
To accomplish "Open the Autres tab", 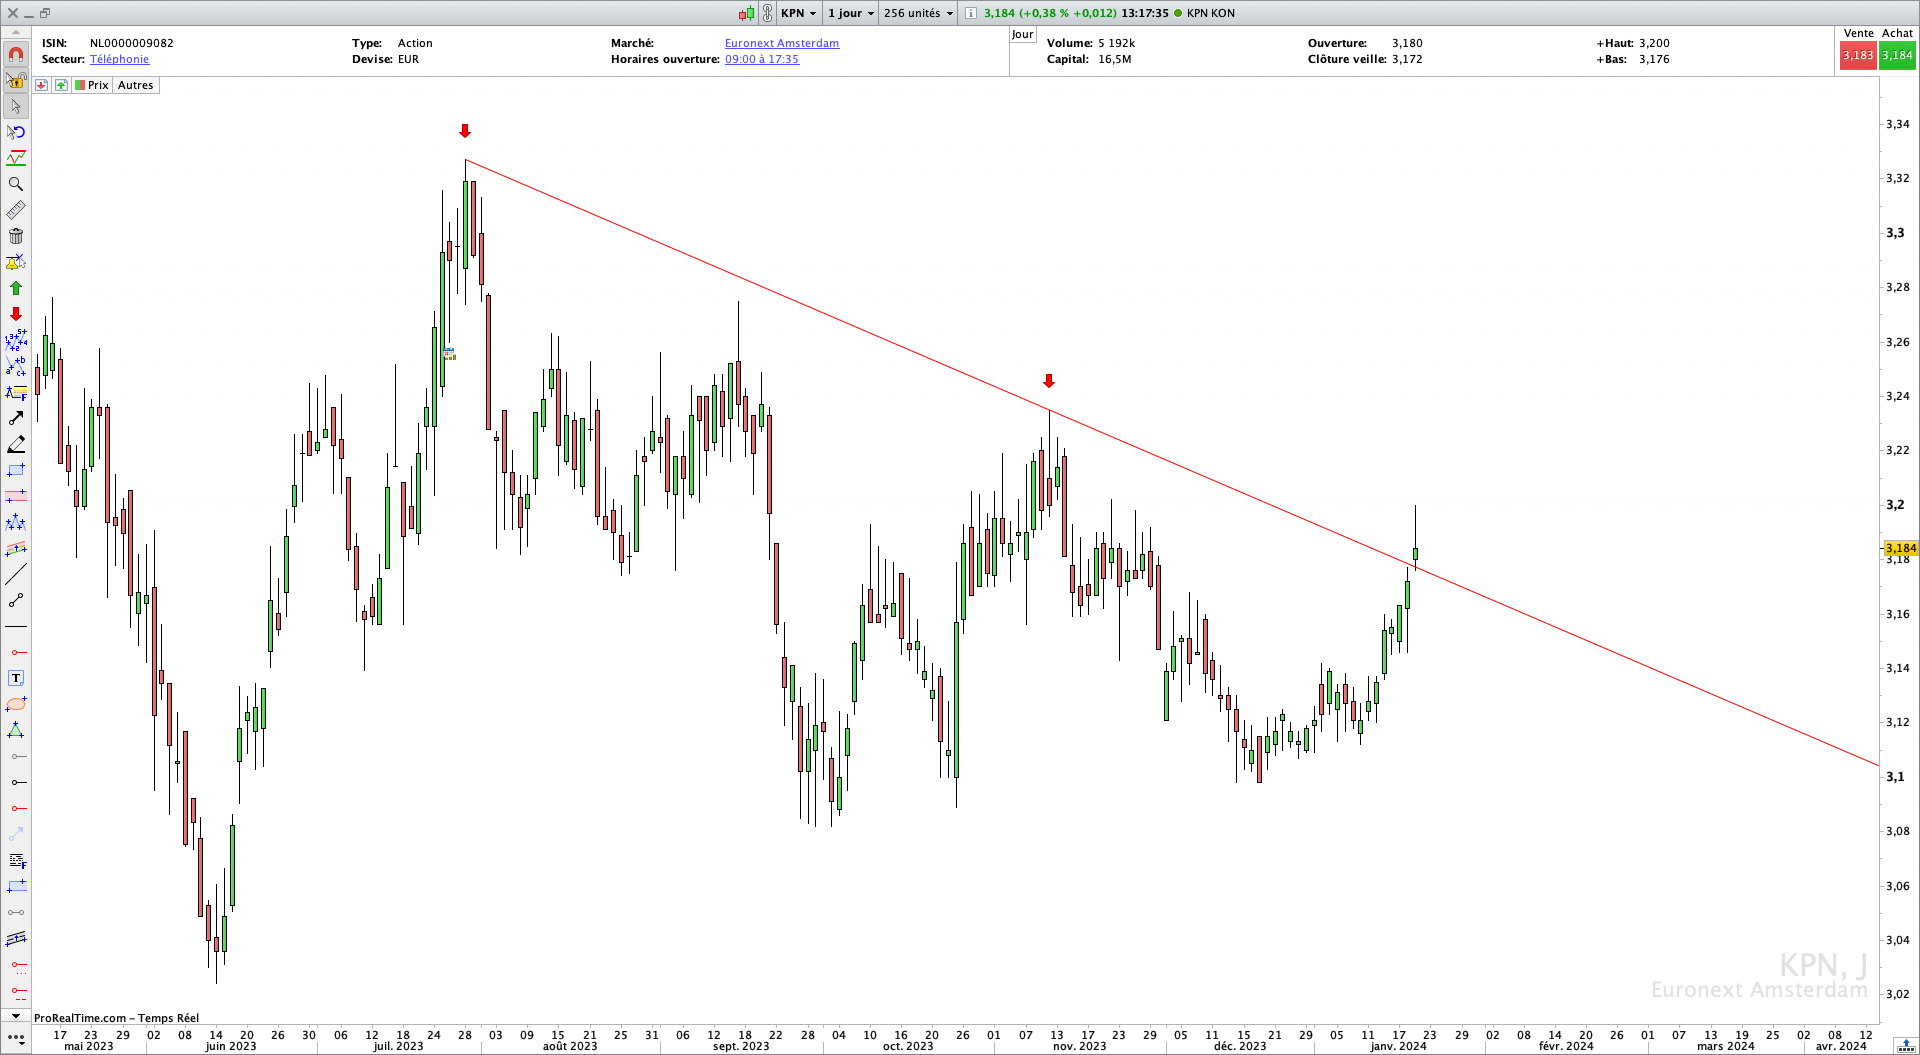I will (136, 85).
